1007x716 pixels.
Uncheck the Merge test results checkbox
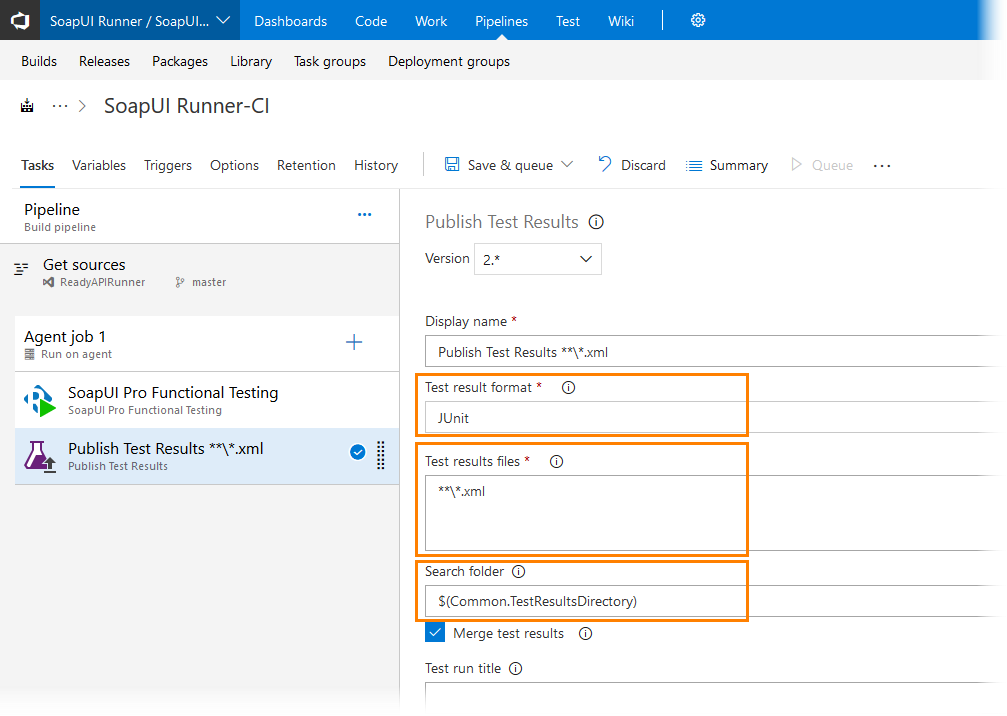coord(435,633)
